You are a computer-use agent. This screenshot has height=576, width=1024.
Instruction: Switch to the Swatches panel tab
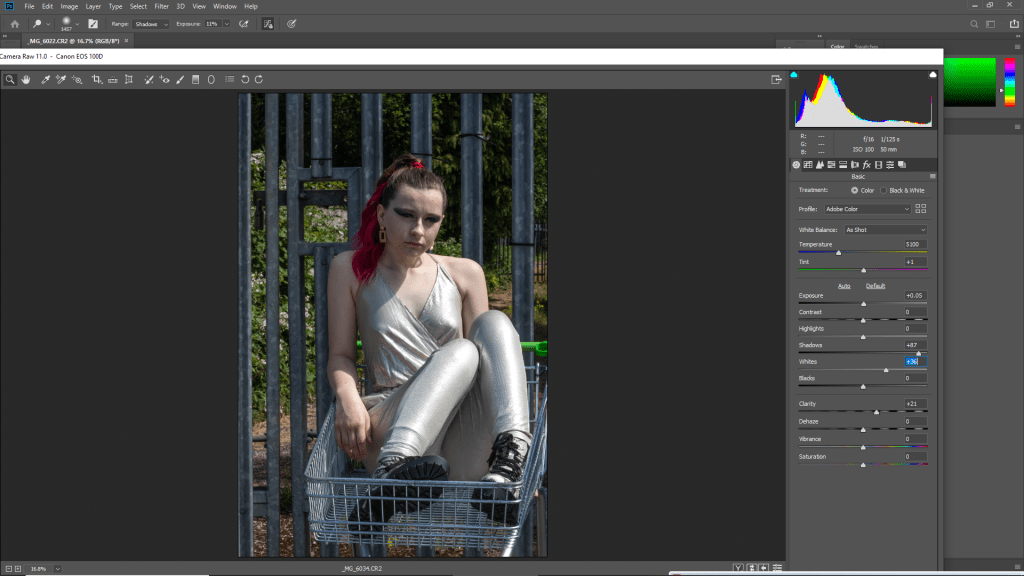[866, 46]
